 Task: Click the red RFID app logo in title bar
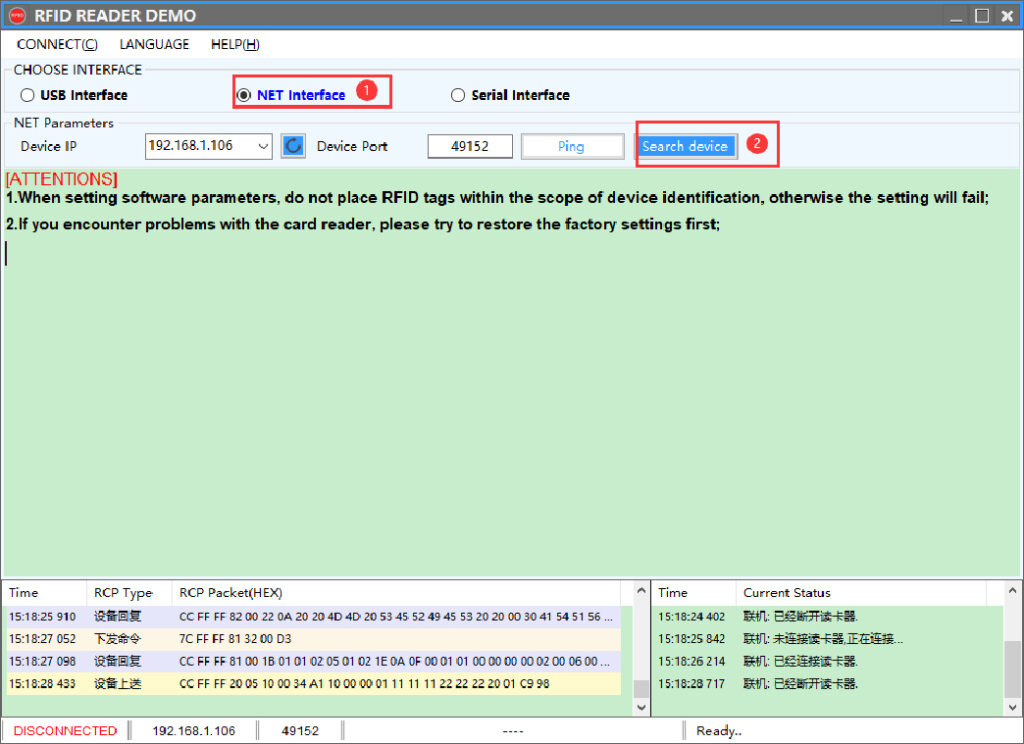click(17, 15)
